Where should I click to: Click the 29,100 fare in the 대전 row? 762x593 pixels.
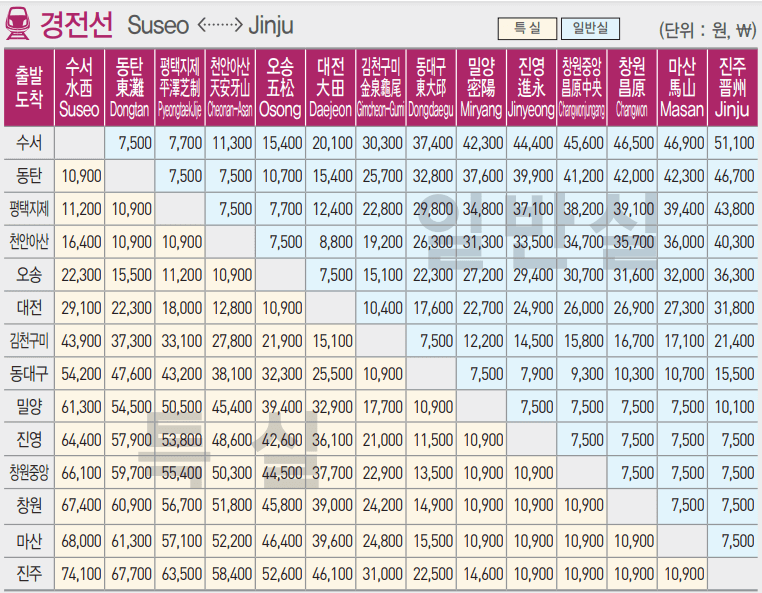click(81, 308)
